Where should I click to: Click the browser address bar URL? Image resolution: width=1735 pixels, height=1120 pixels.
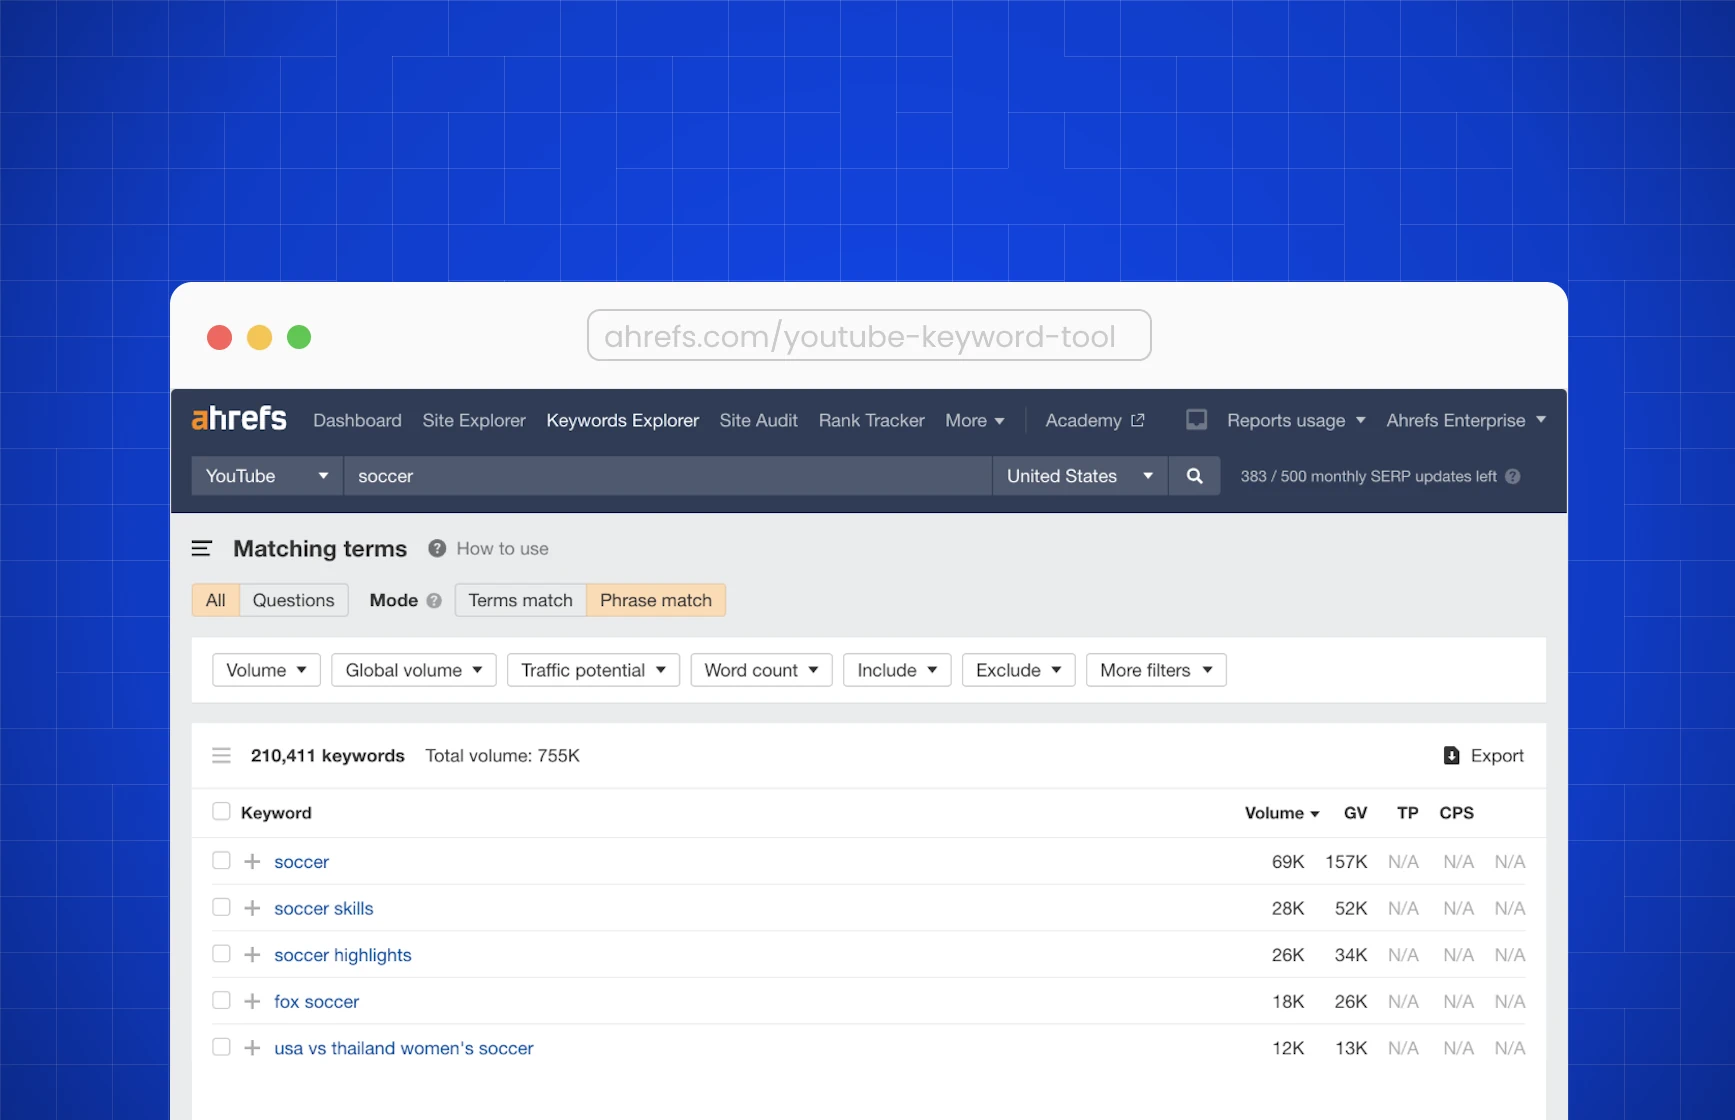click(869, 335)
